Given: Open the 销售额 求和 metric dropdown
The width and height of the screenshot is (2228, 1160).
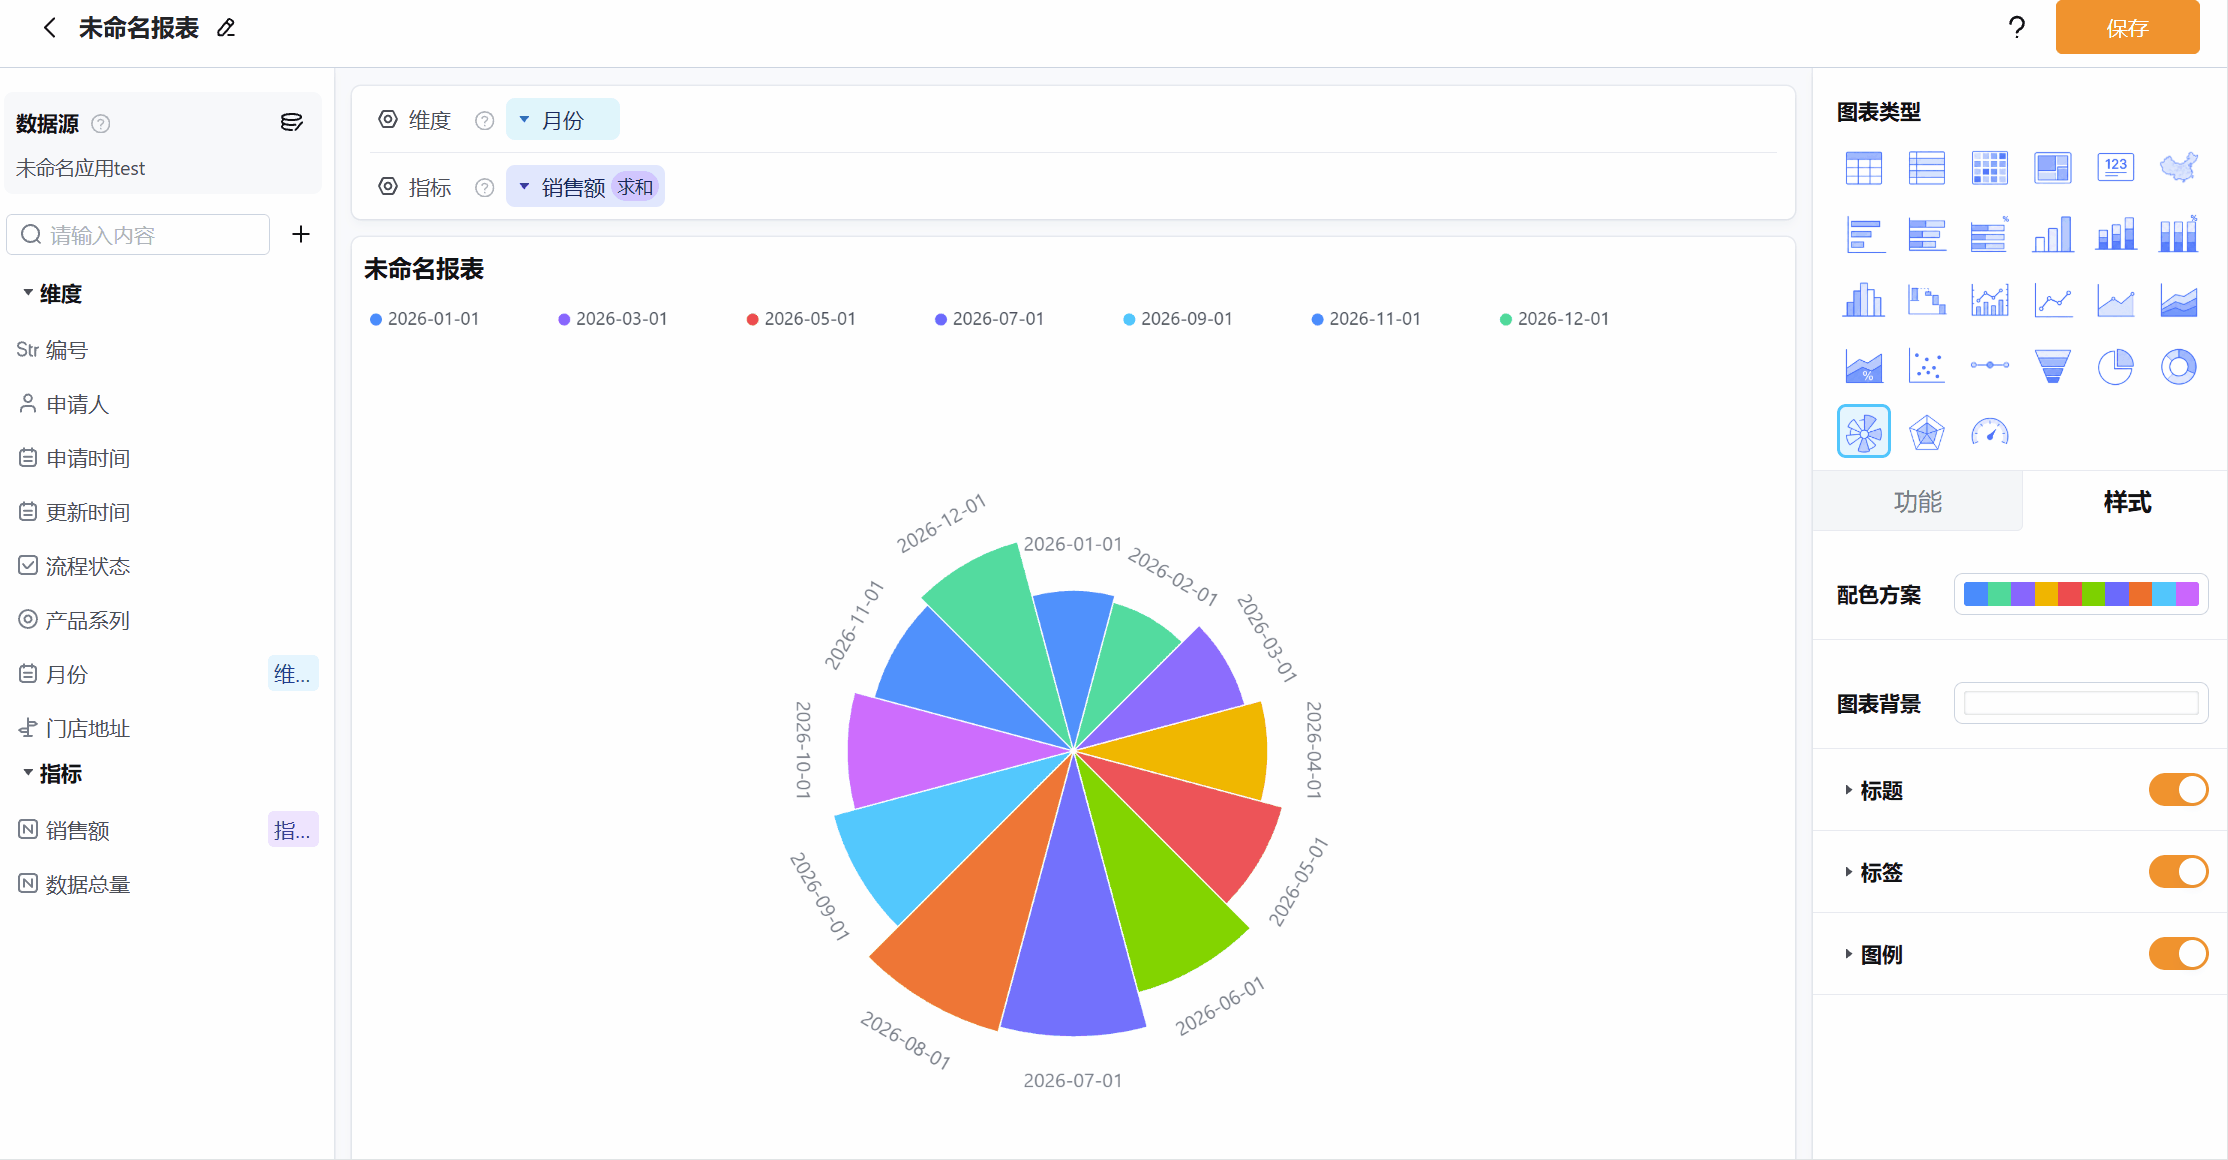Looking at the screenshot, I should click(x=585, y=187).
